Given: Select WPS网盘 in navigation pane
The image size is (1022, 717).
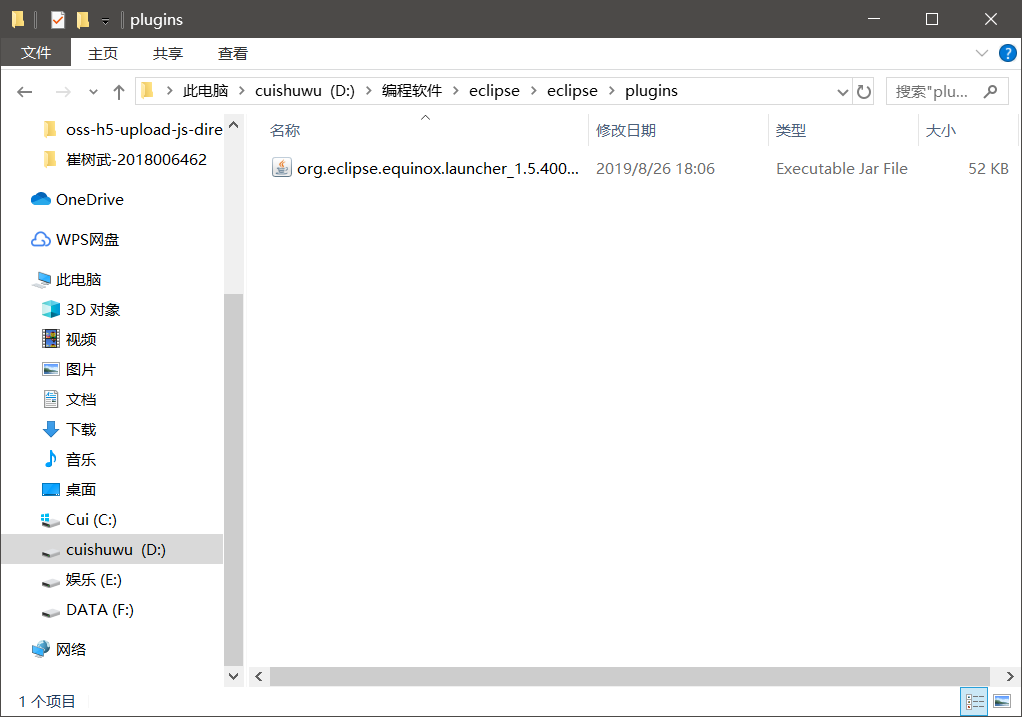Looking at the screenshot, I should 75,240.
